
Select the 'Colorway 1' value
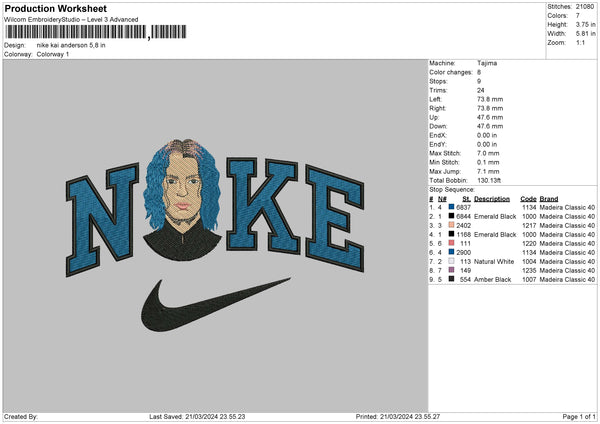coord(53,54)
